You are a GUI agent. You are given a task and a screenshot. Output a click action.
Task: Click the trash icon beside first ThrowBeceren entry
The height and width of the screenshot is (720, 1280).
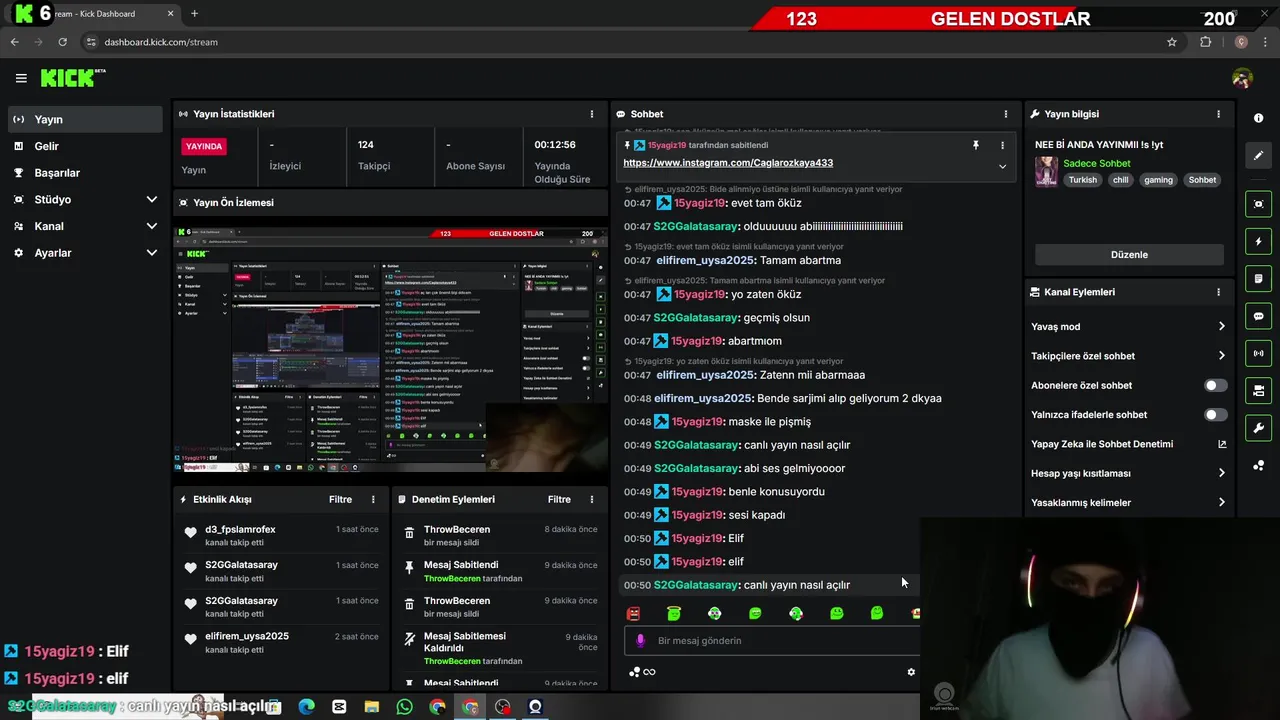[x=409, y=534]
